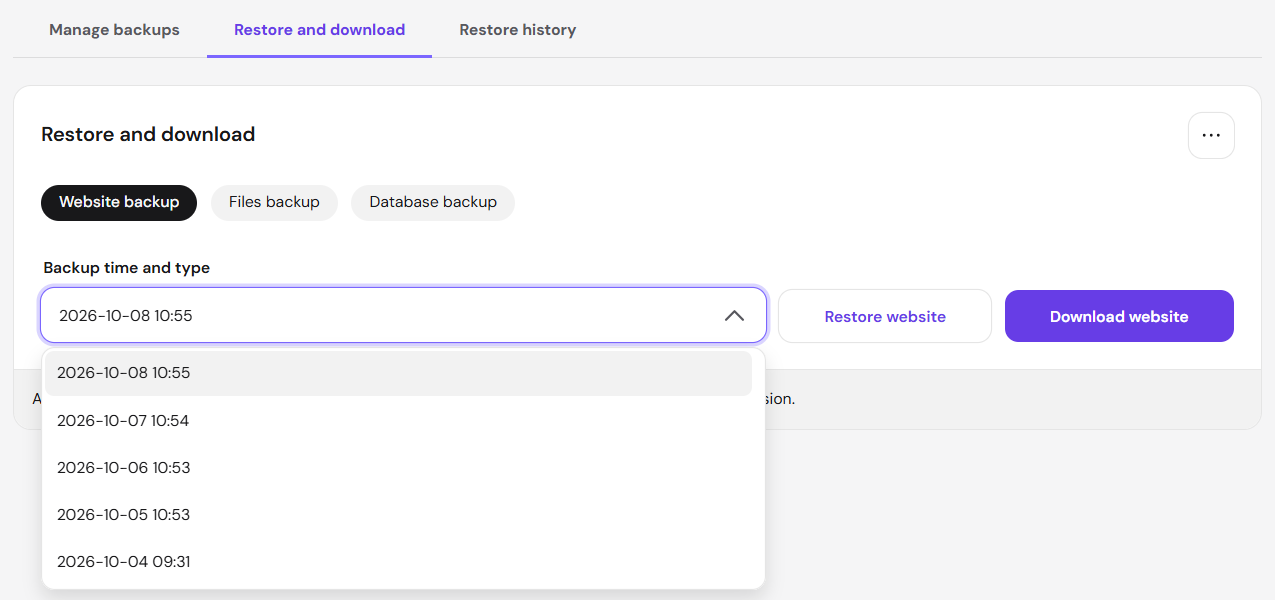Image resolution: width=1275 pixels, height=600 pixels.
Task: Click the Backup time and type label
Action: (127, 268)
